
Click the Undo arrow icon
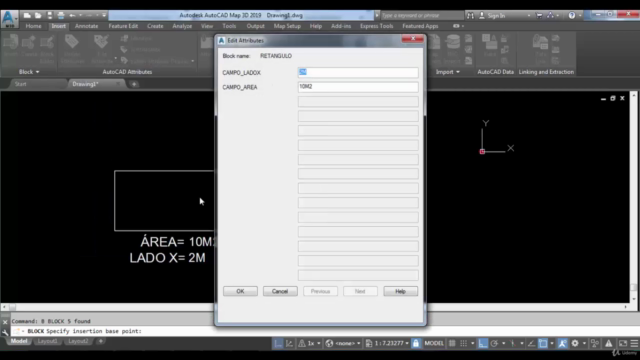(x=72, y=16)
